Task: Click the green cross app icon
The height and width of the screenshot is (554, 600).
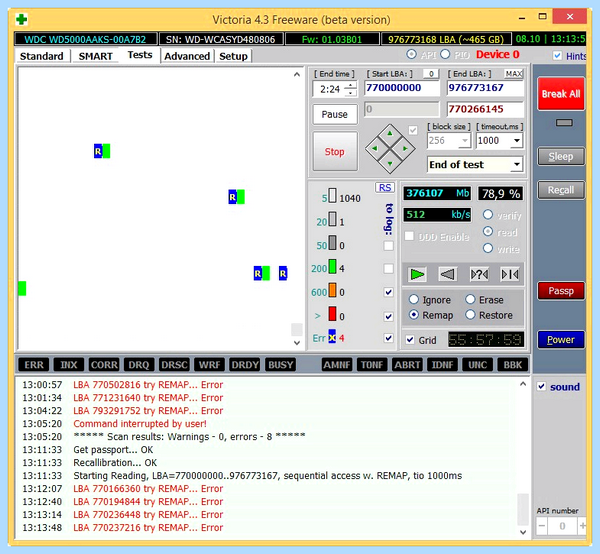Action: tap(21, 19)
